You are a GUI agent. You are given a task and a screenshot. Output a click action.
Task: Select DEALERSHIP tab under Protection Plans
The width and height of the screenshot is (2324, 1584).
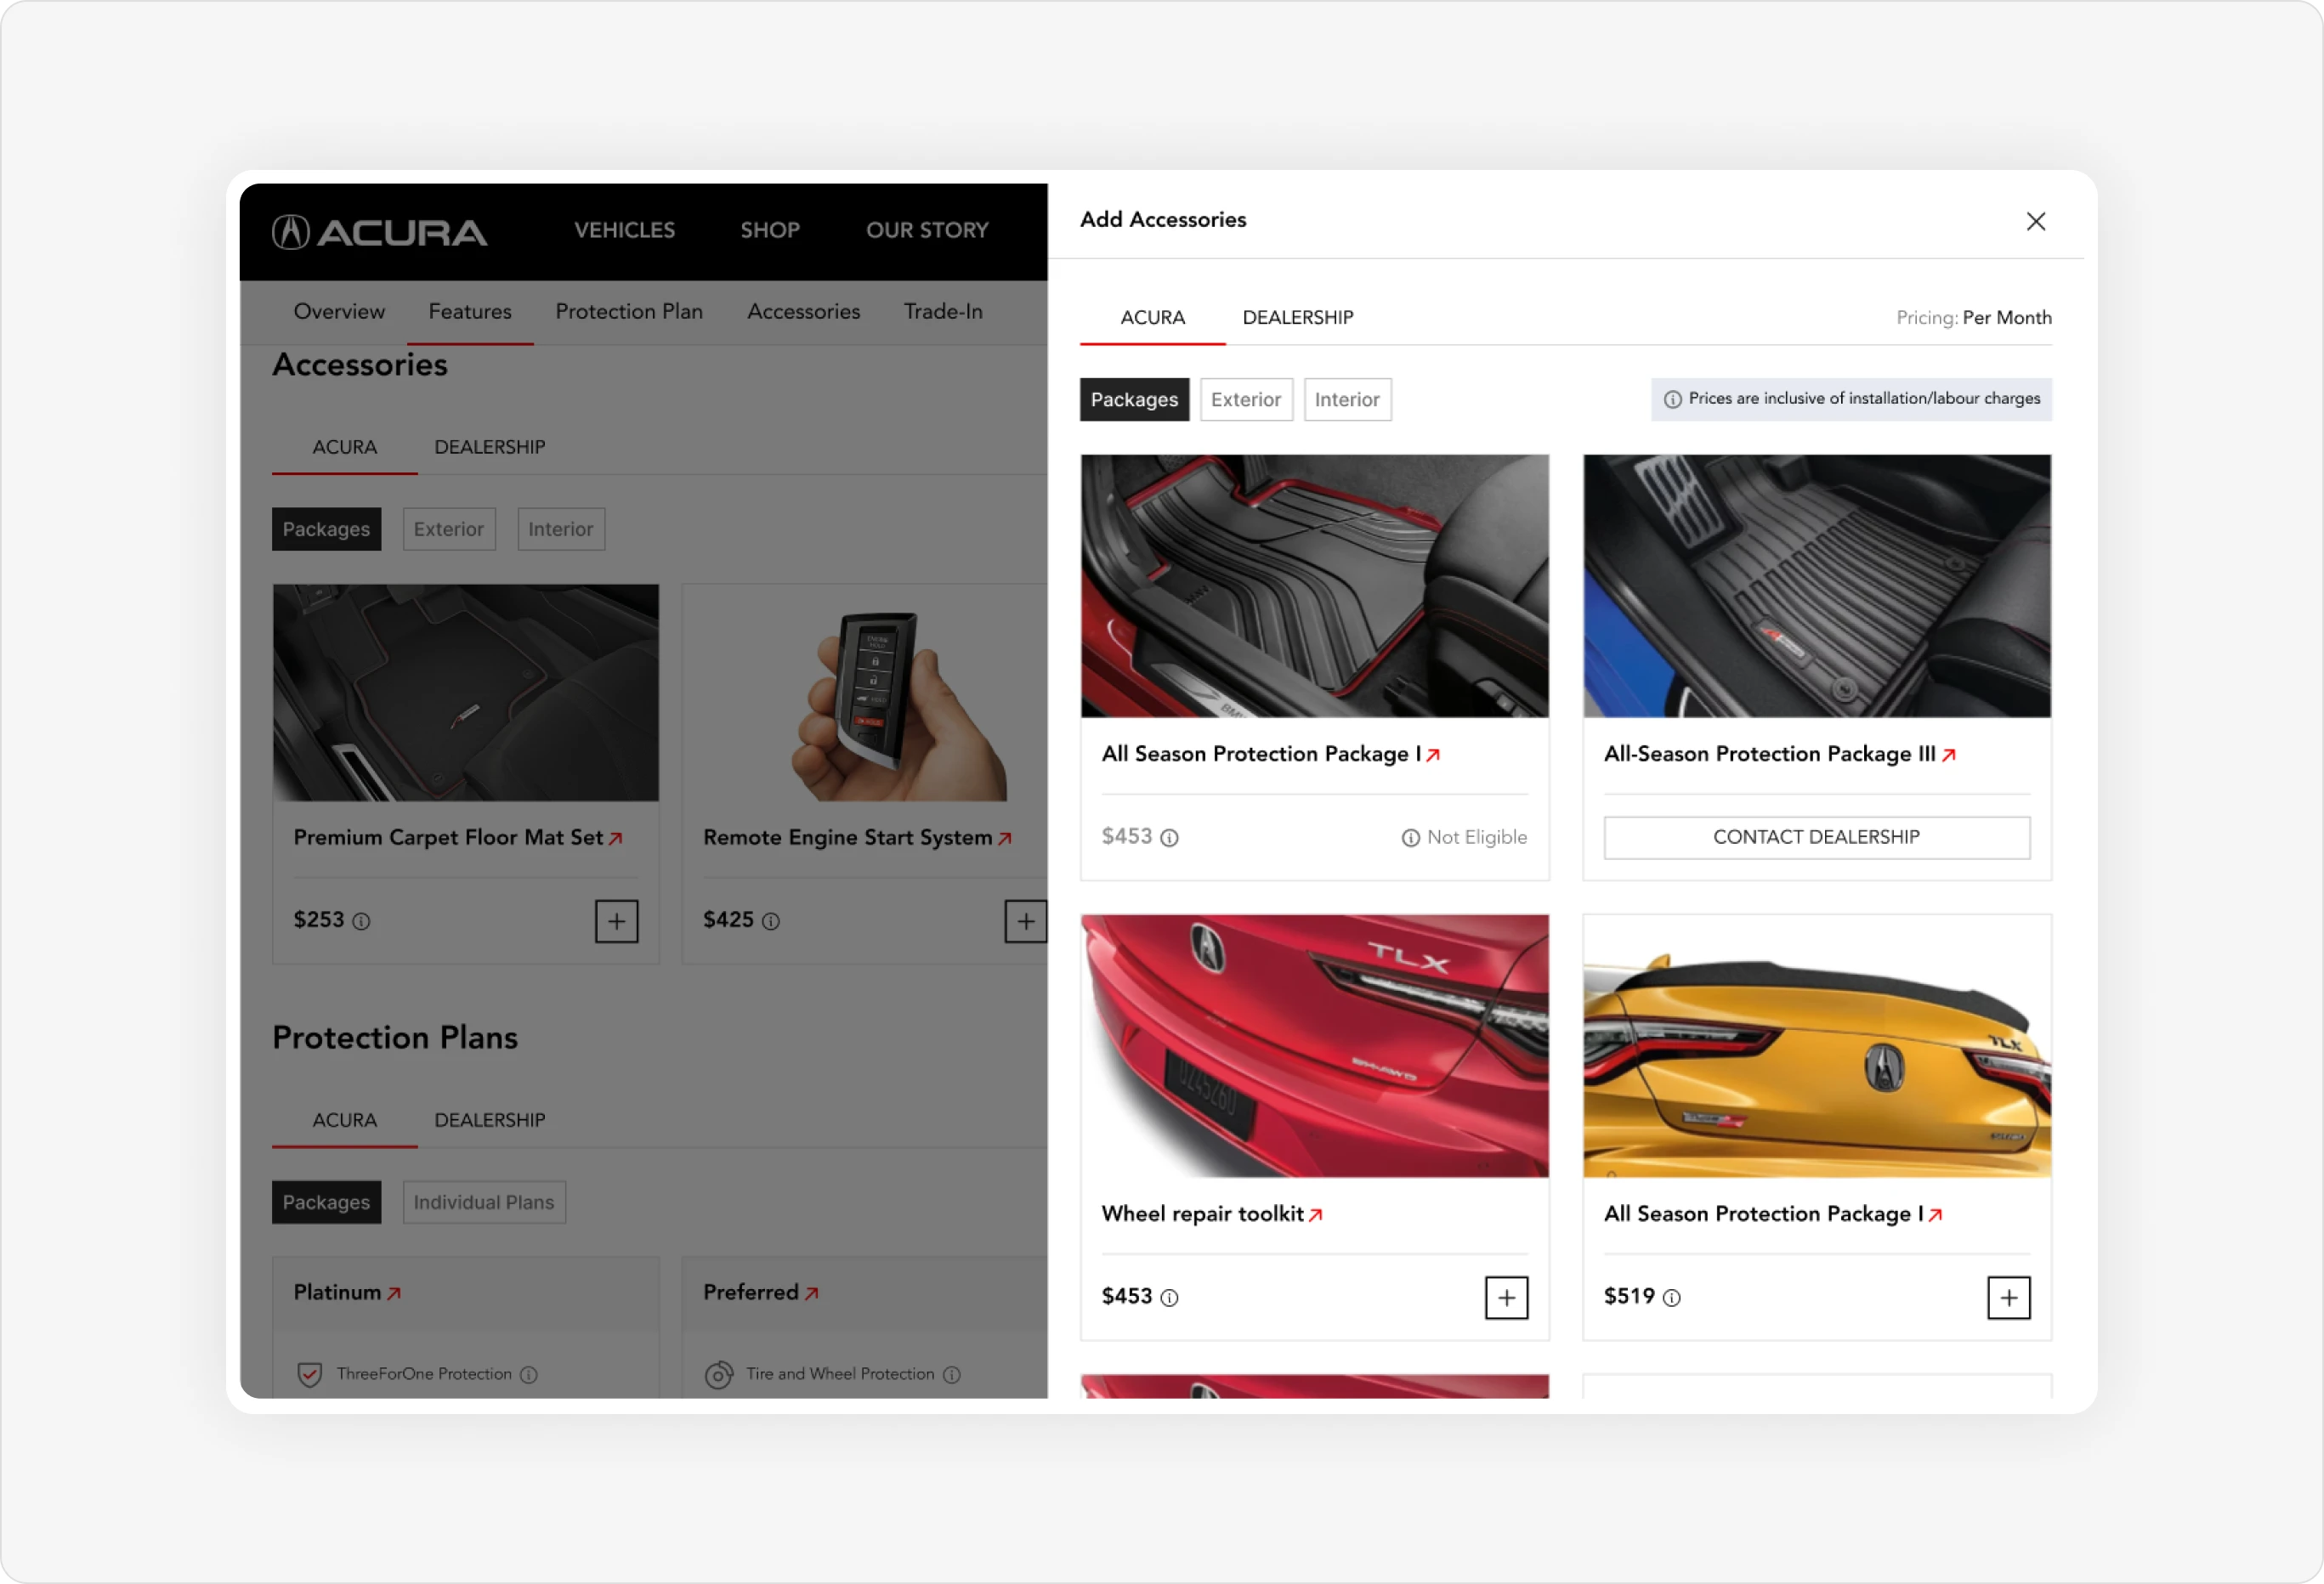(490, 1120)
